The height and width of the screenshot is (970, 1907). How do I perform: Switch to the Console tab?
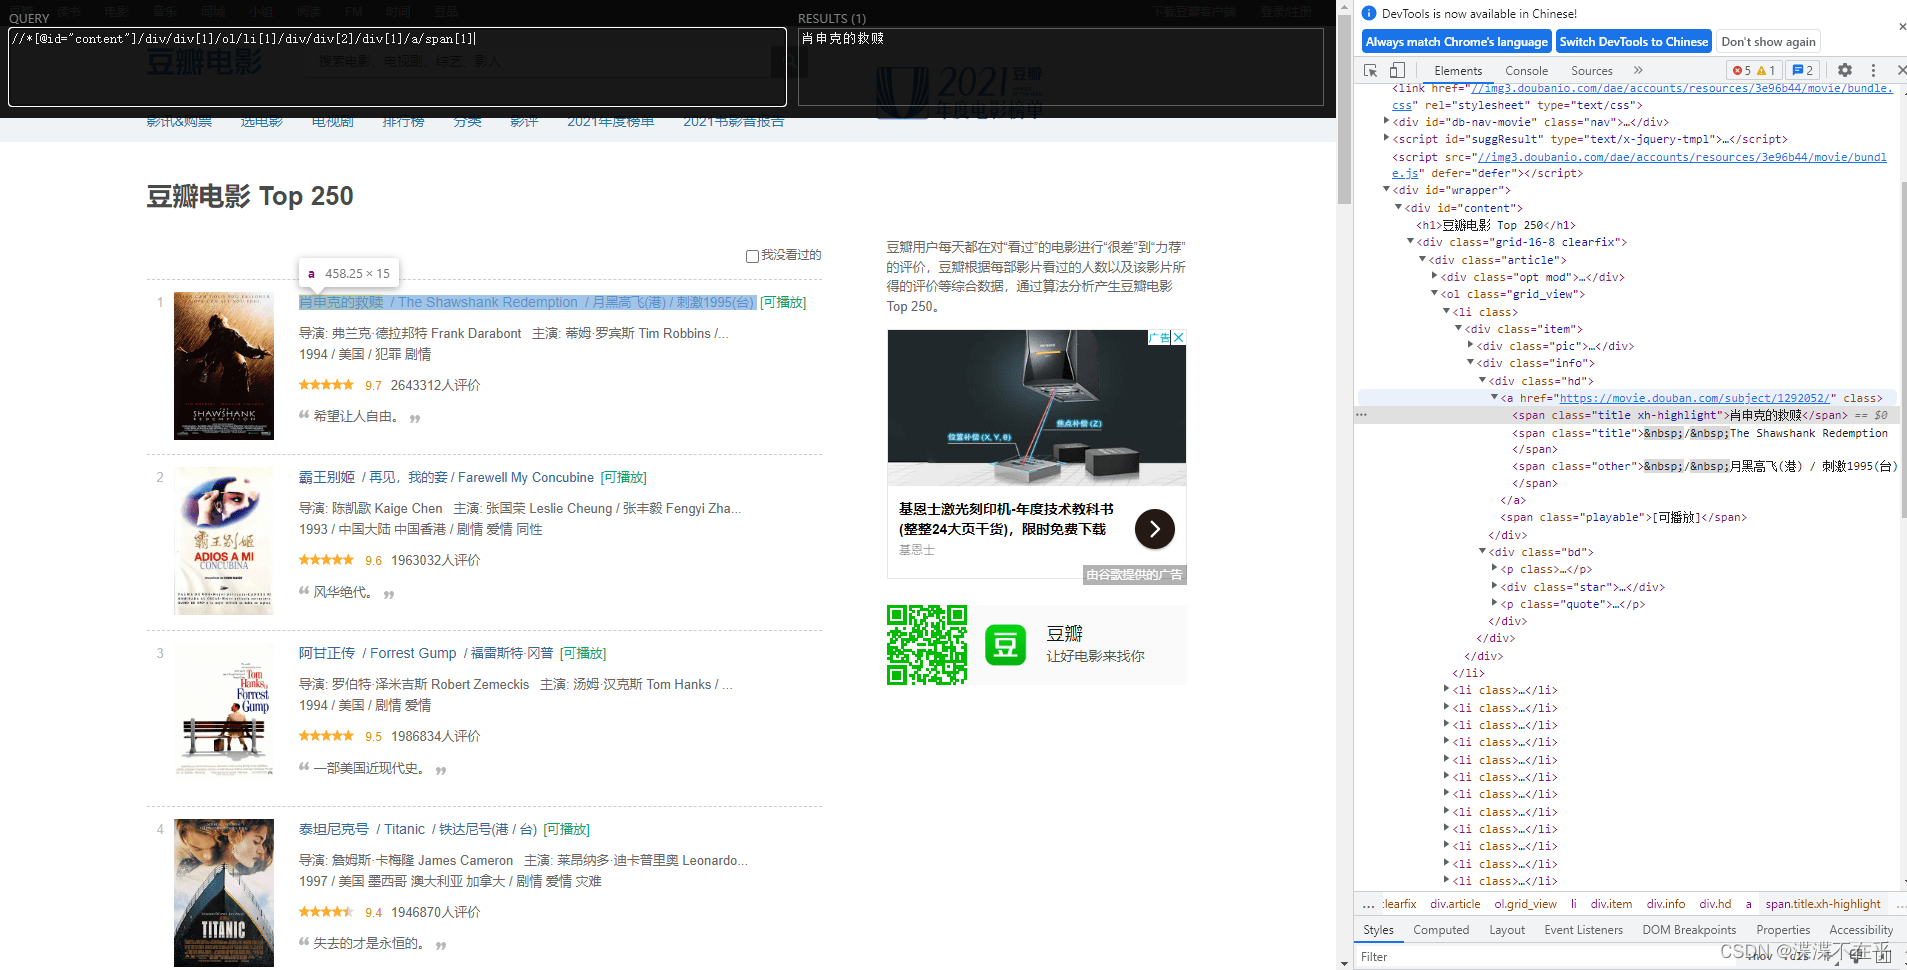pos(1526,71)
